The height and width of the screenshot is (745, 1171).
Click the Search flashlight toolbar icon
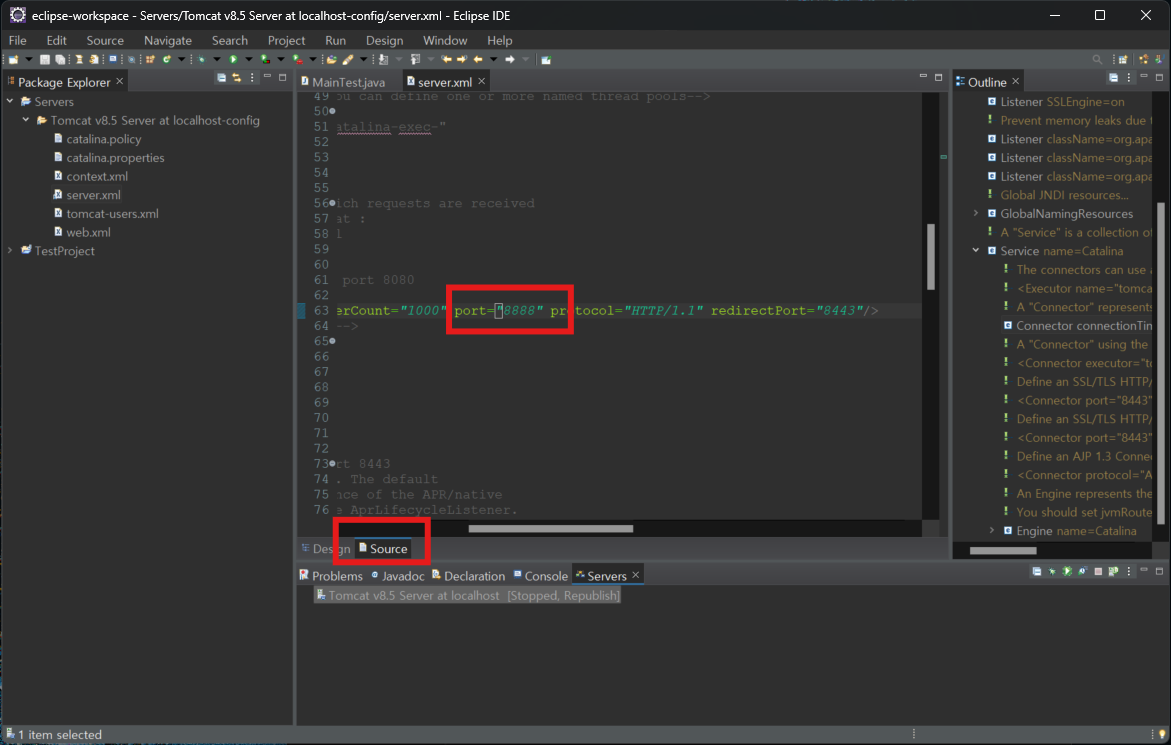(347, 60)
